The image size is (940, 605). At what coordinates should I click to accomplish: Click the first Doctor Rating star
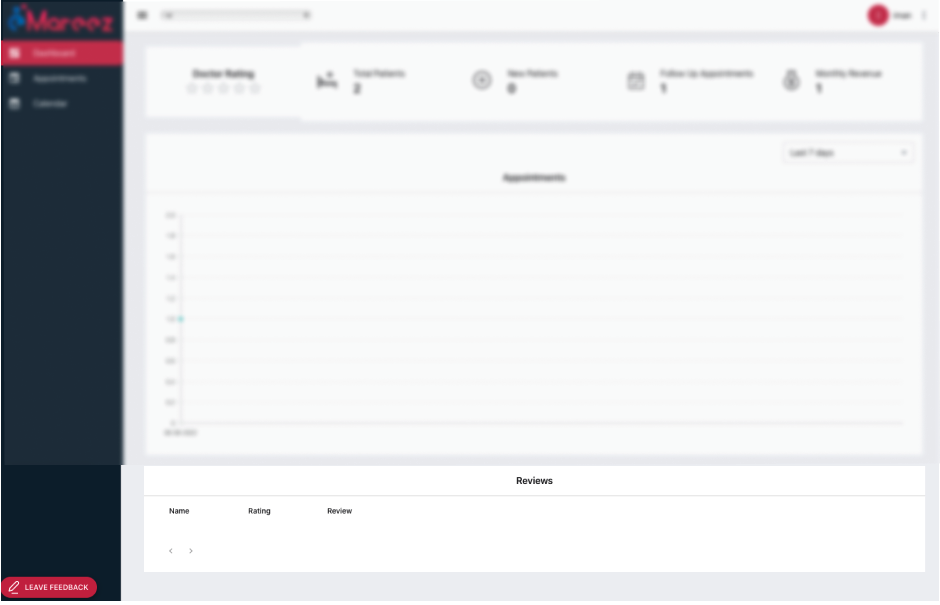pyautogui.click(x=192, y=89)
